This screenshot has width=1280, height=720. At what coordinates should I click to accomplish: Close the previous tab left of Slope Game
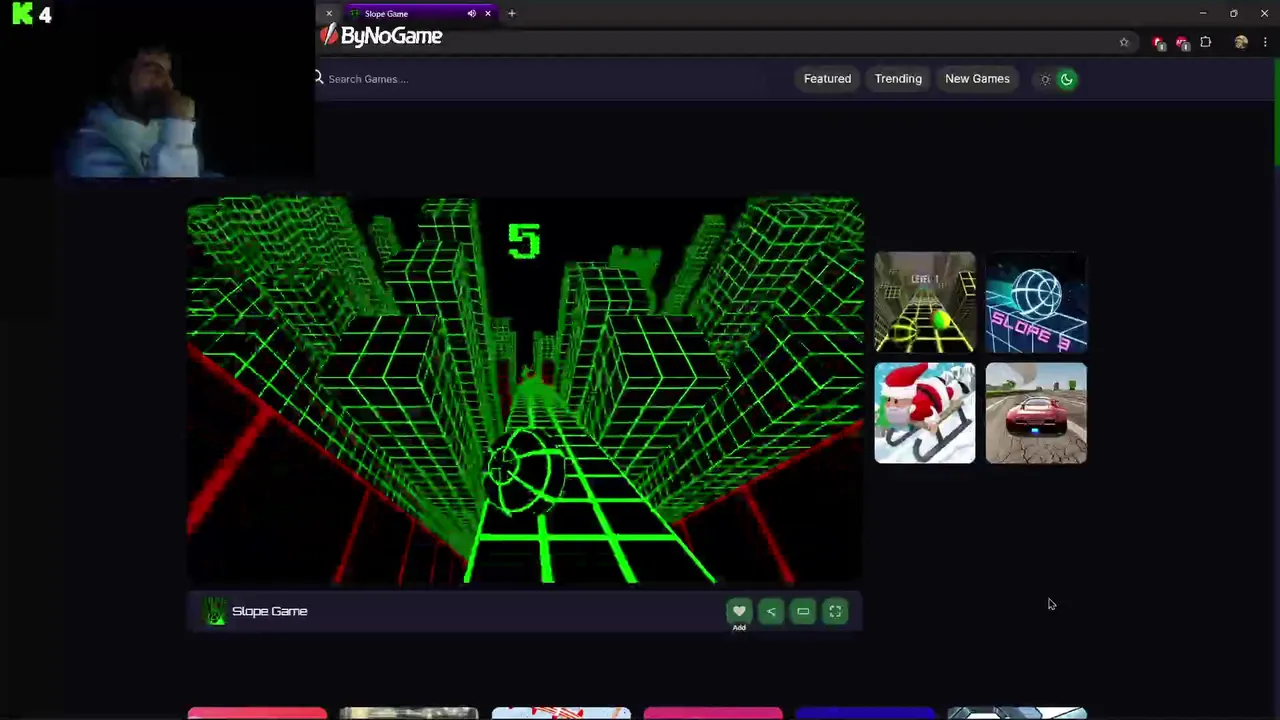(x=329, y=13)
